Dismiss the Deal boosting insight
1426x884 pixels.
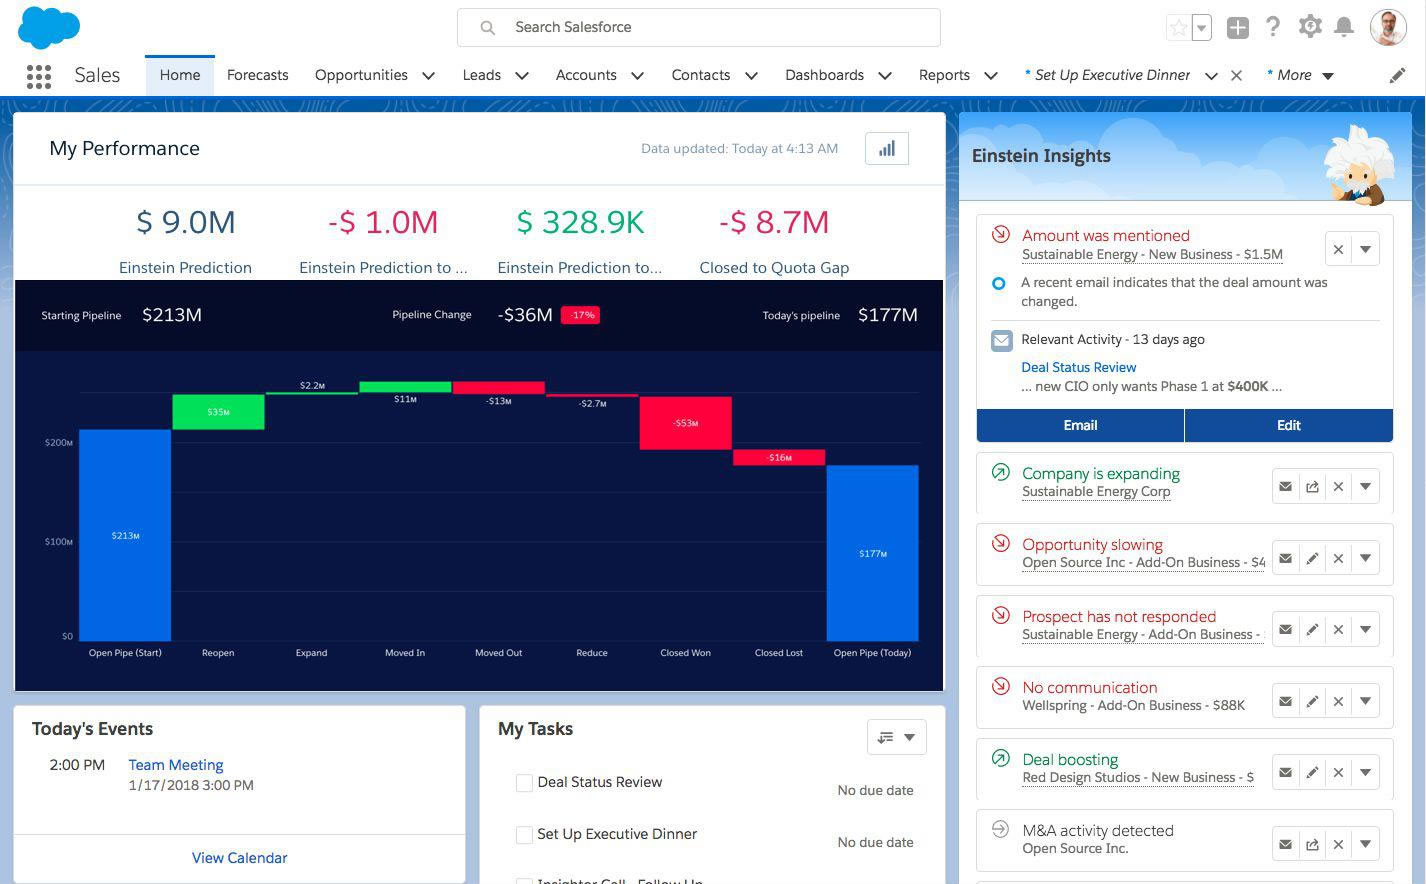(1338, 773)
